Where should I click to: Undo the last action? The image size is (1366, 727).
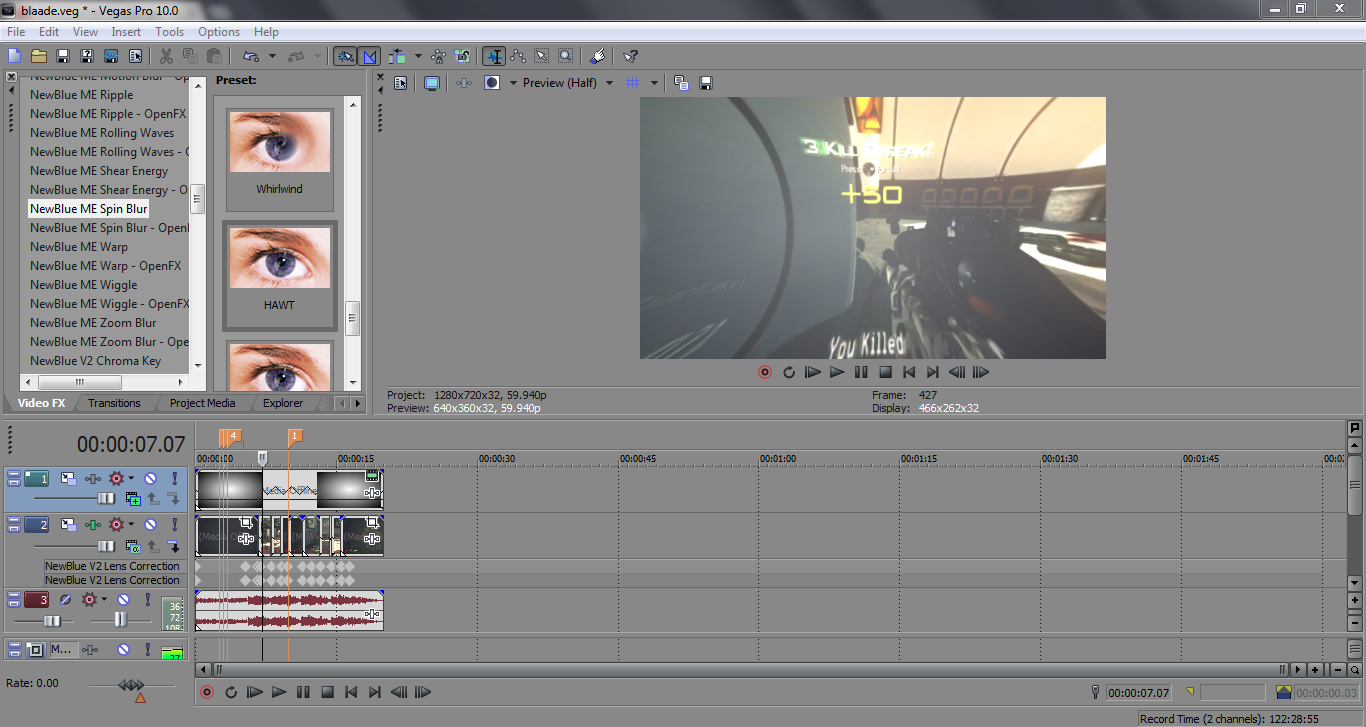click(249, 56)
